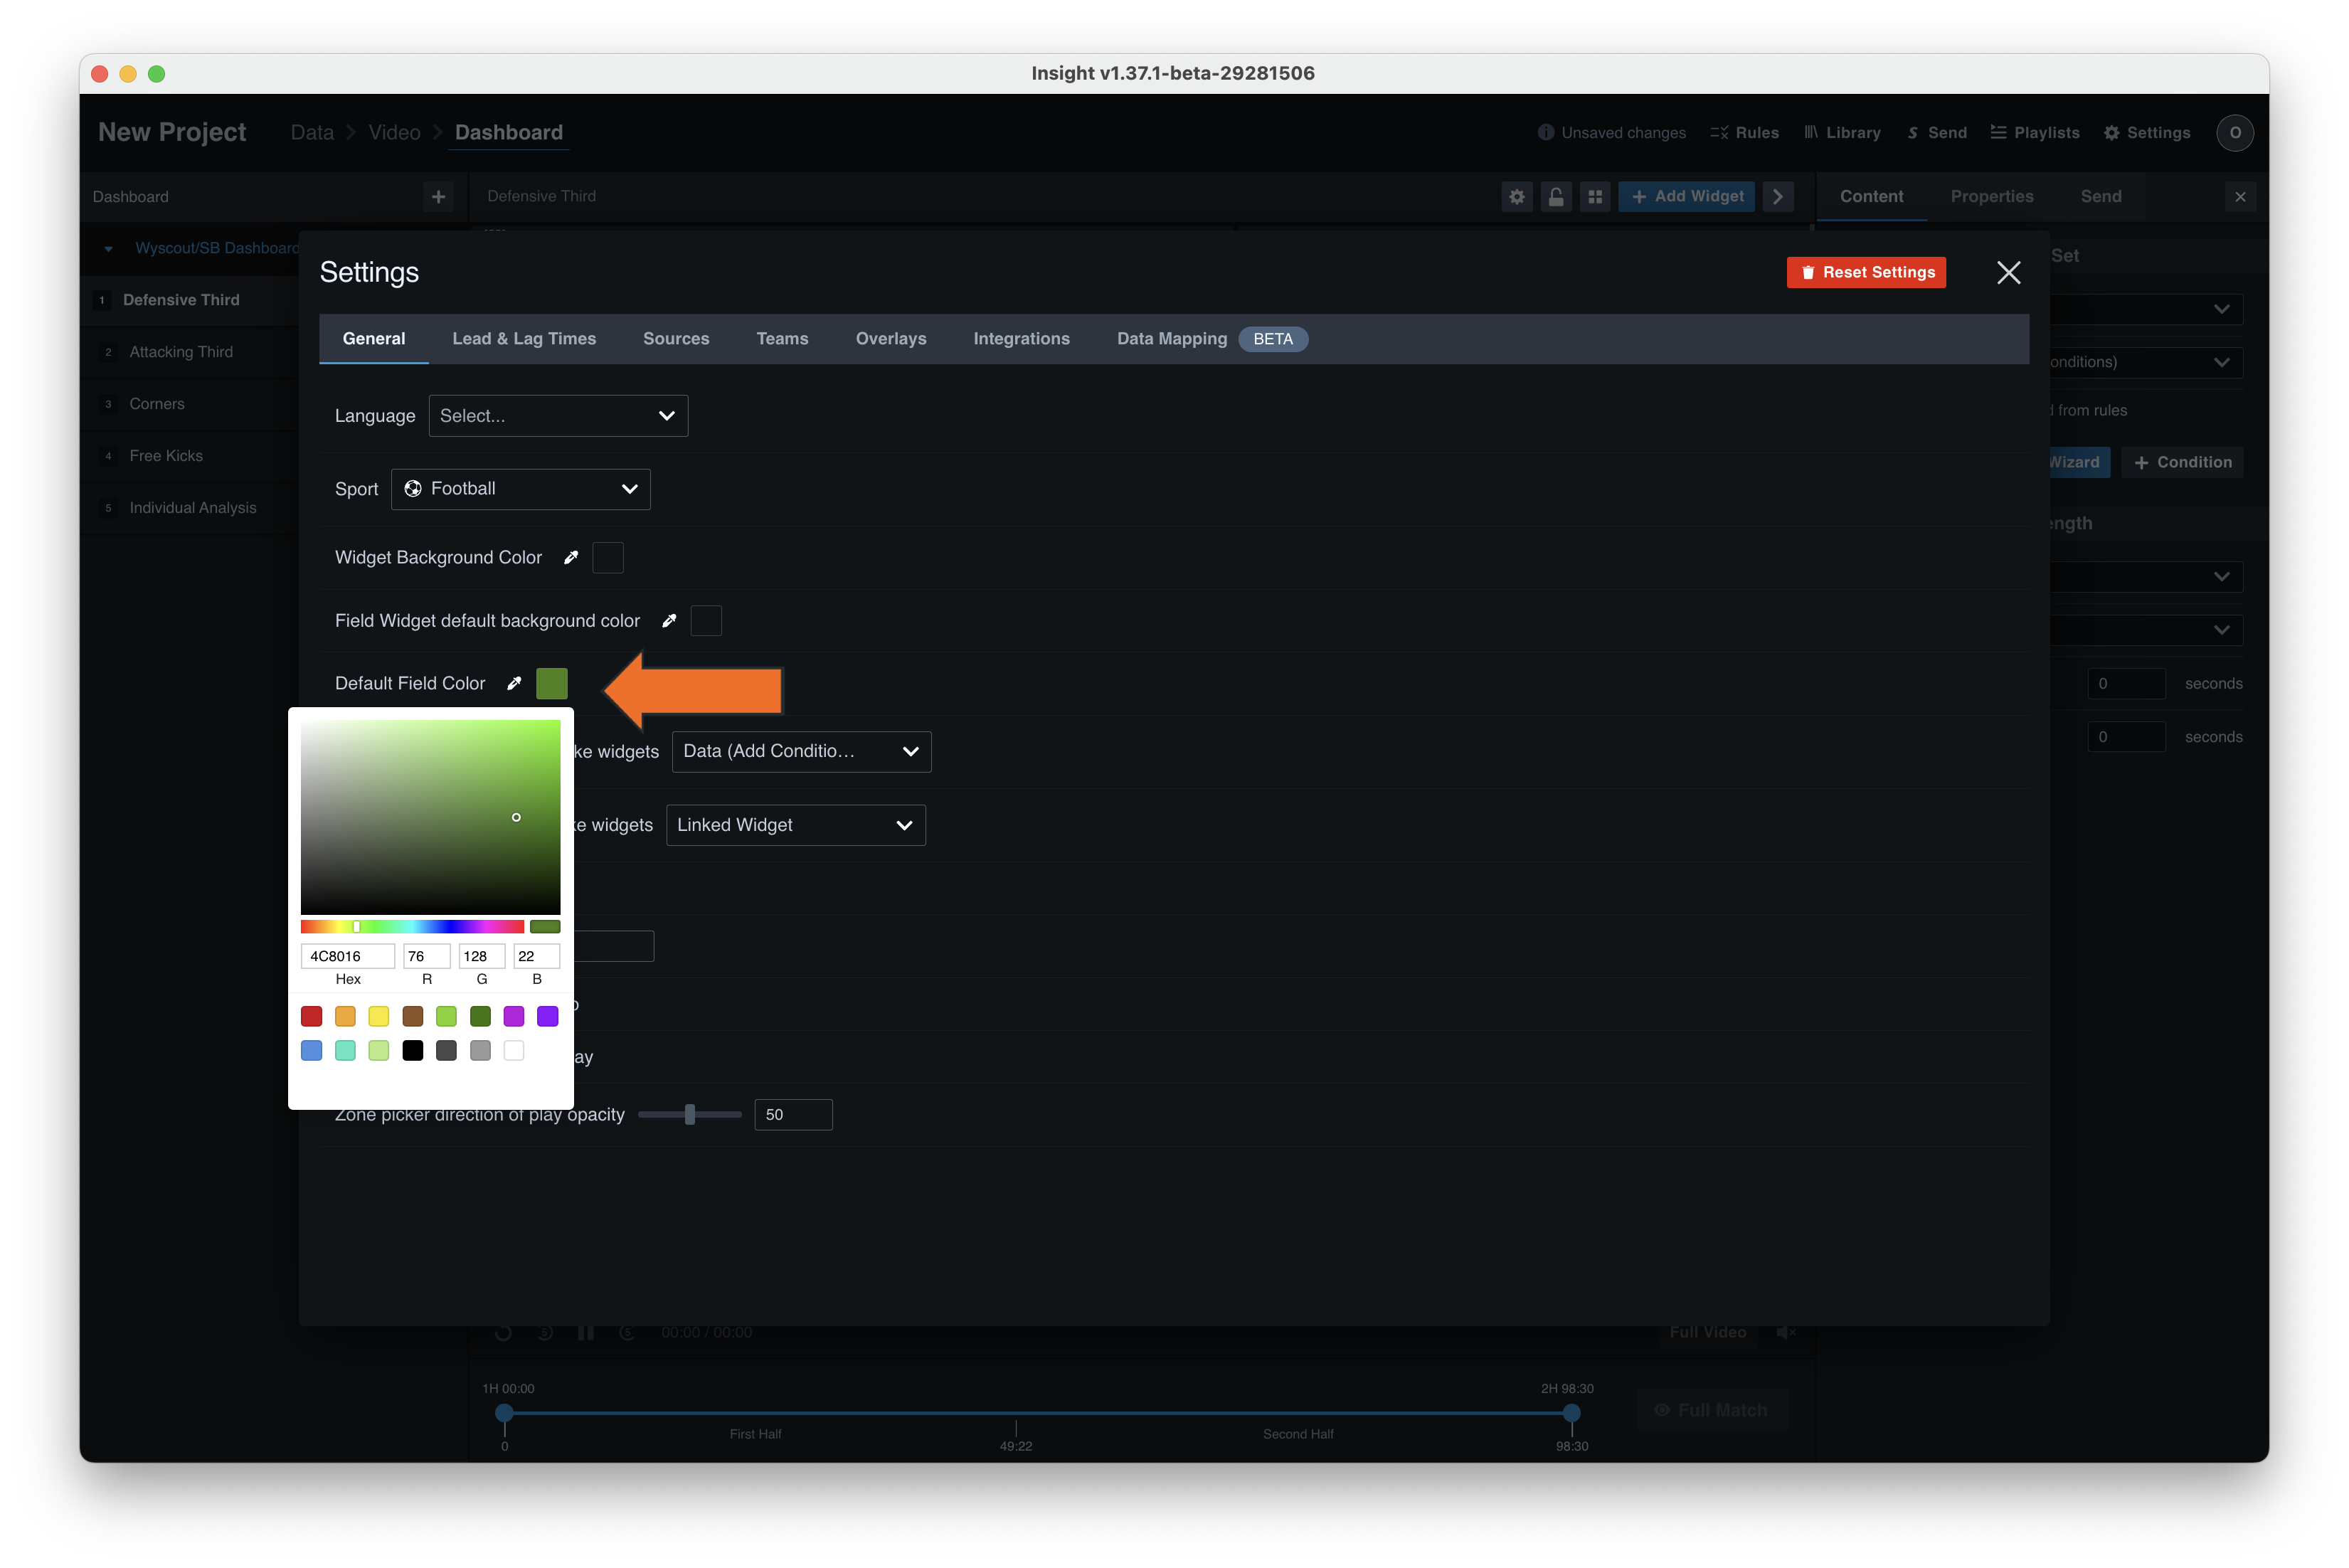Switch to Lead & Lag Times tab

524,339
